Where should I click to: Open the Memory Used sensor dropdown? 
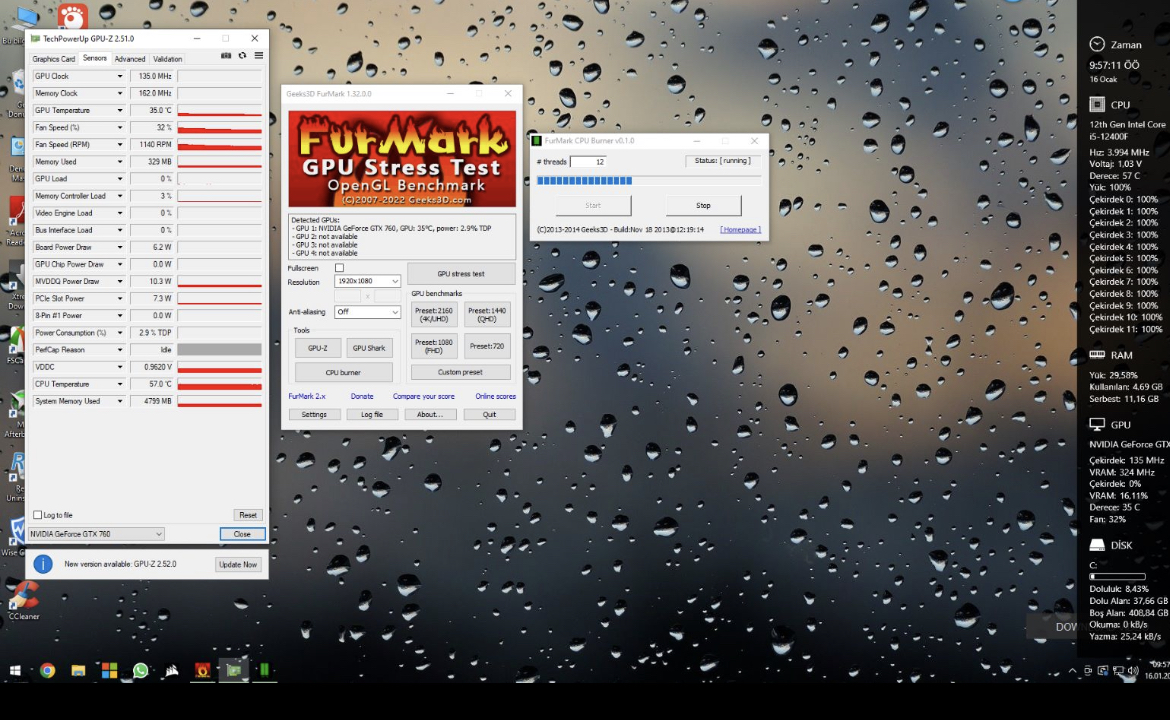tap(119, 162)
